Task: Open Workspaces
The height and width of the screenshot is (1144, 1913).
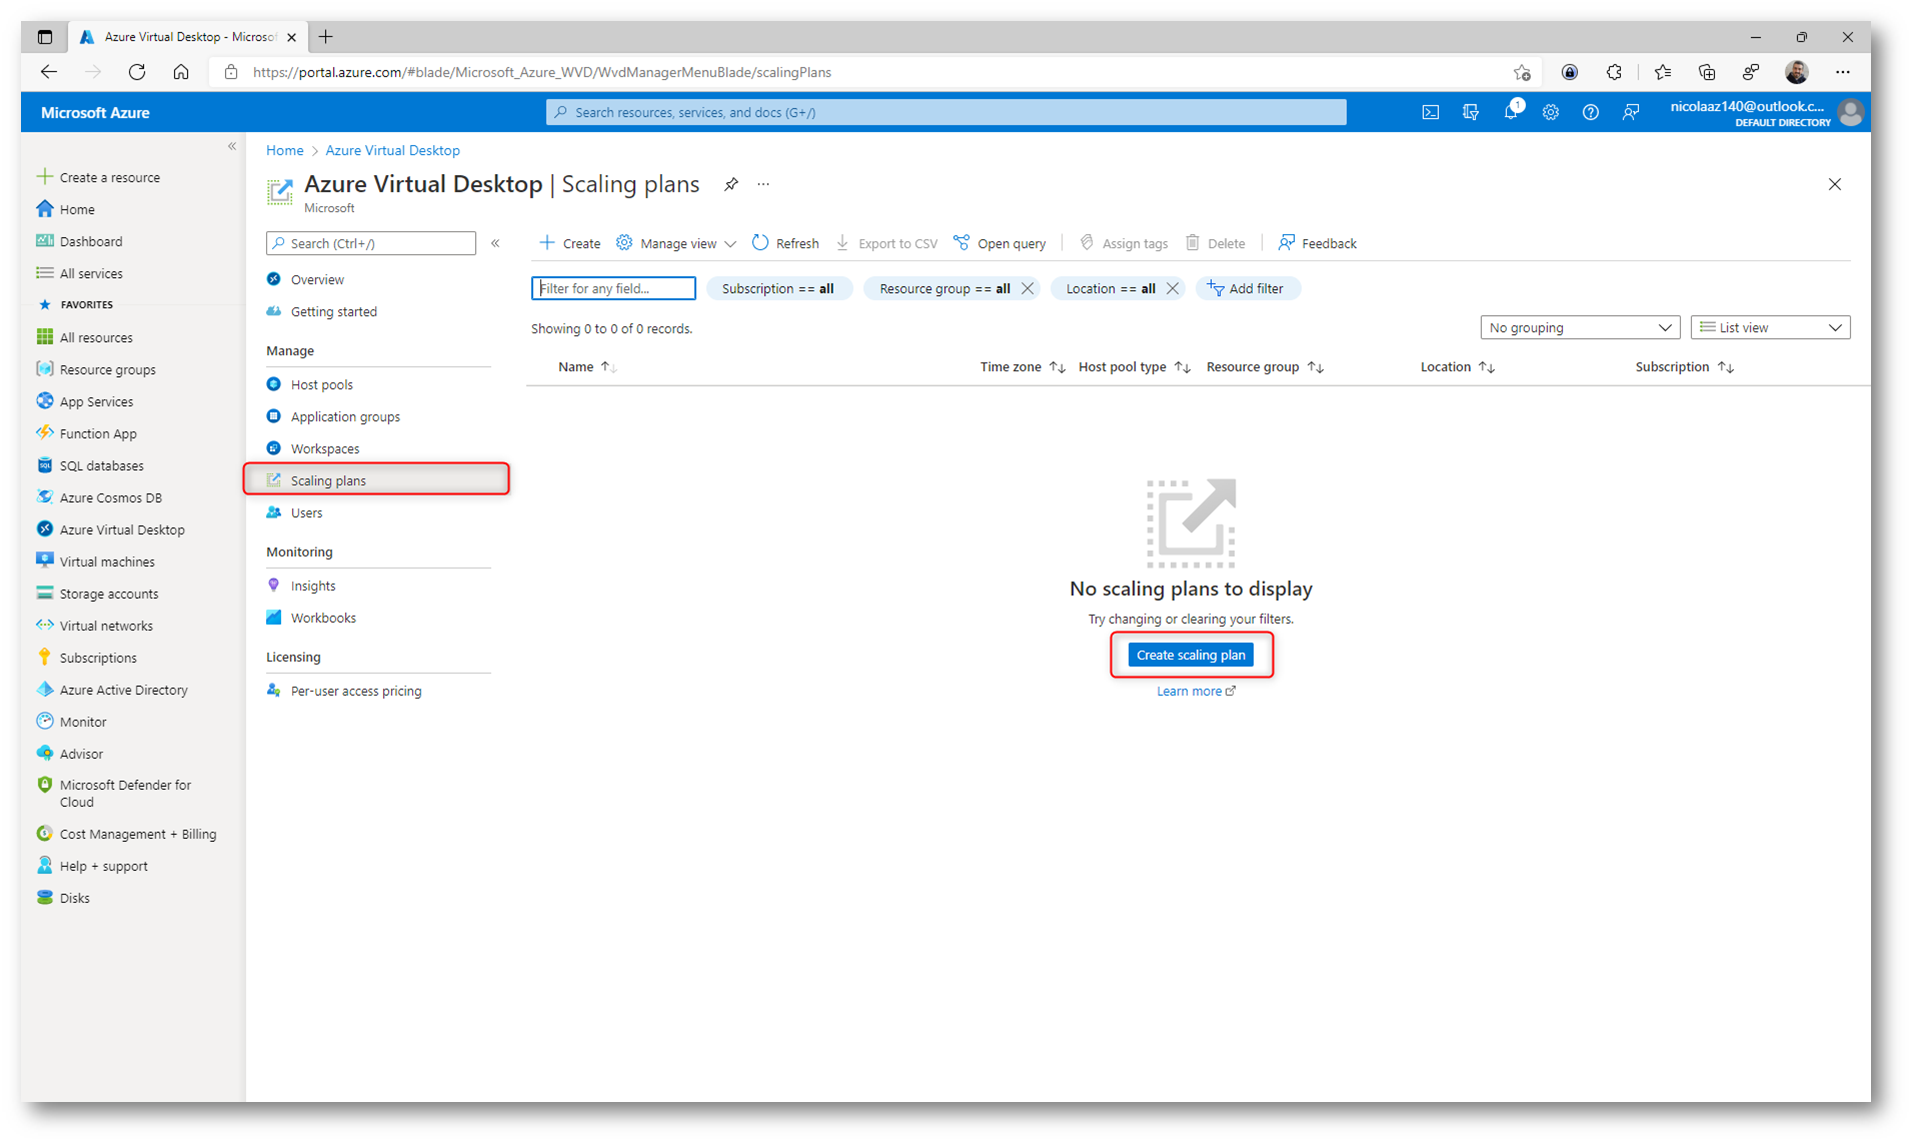Action: [325, 449]
